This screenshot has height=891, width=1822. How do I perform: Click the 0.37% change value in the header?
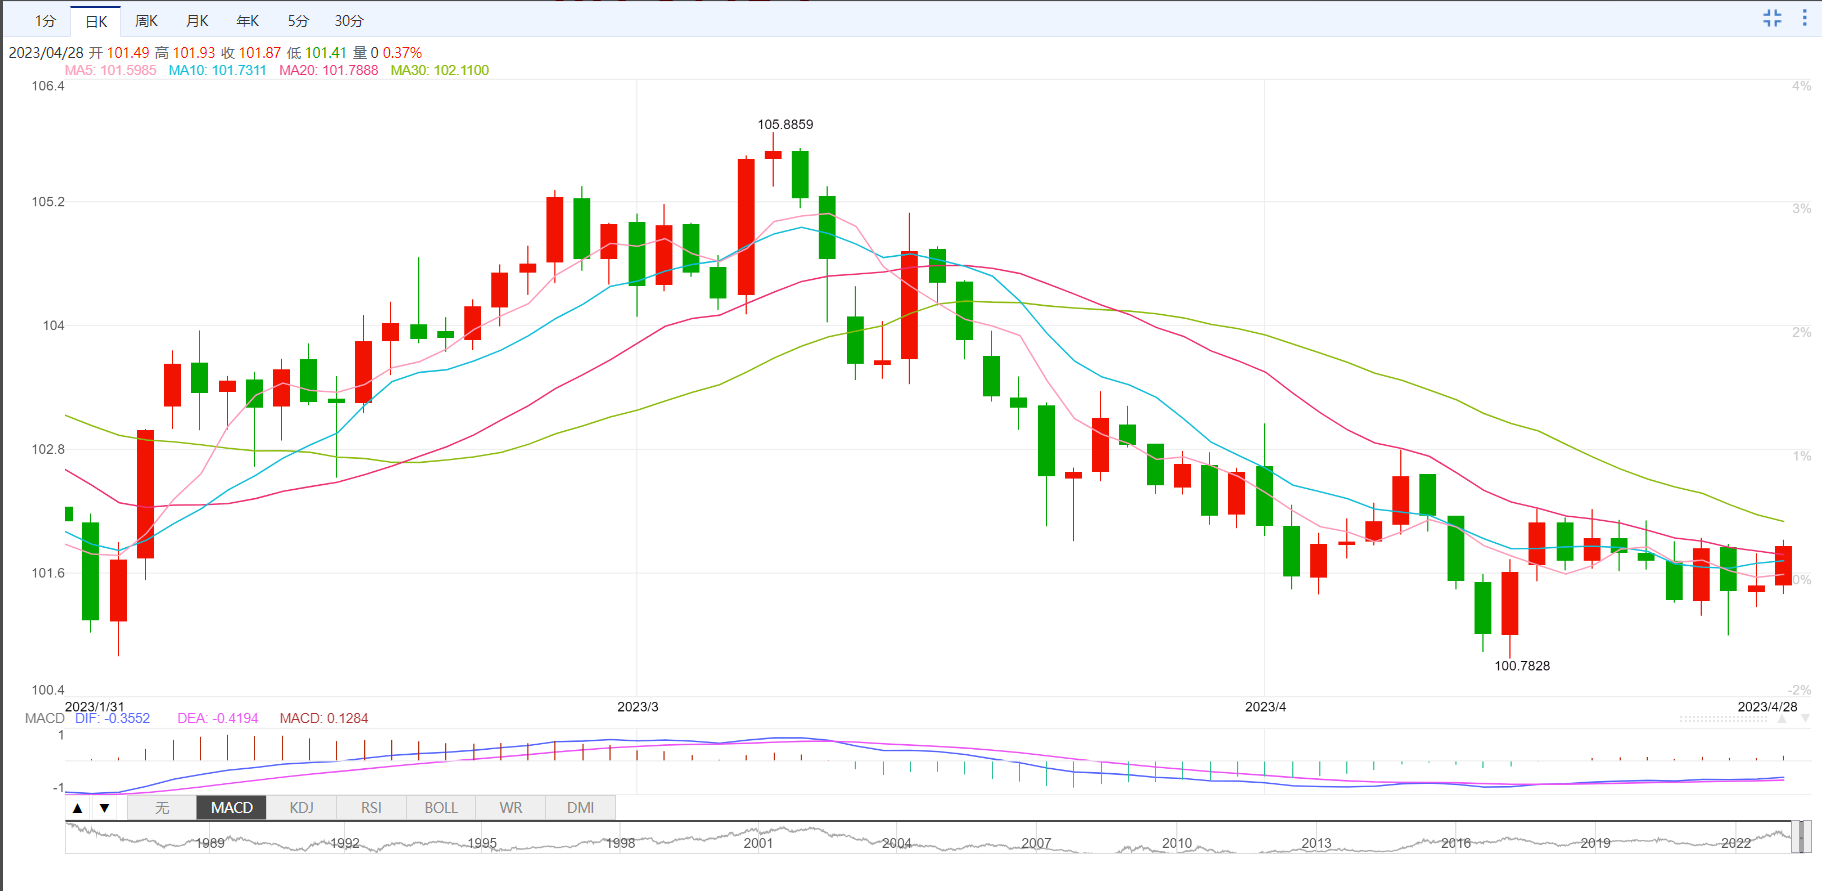(402, 52)
